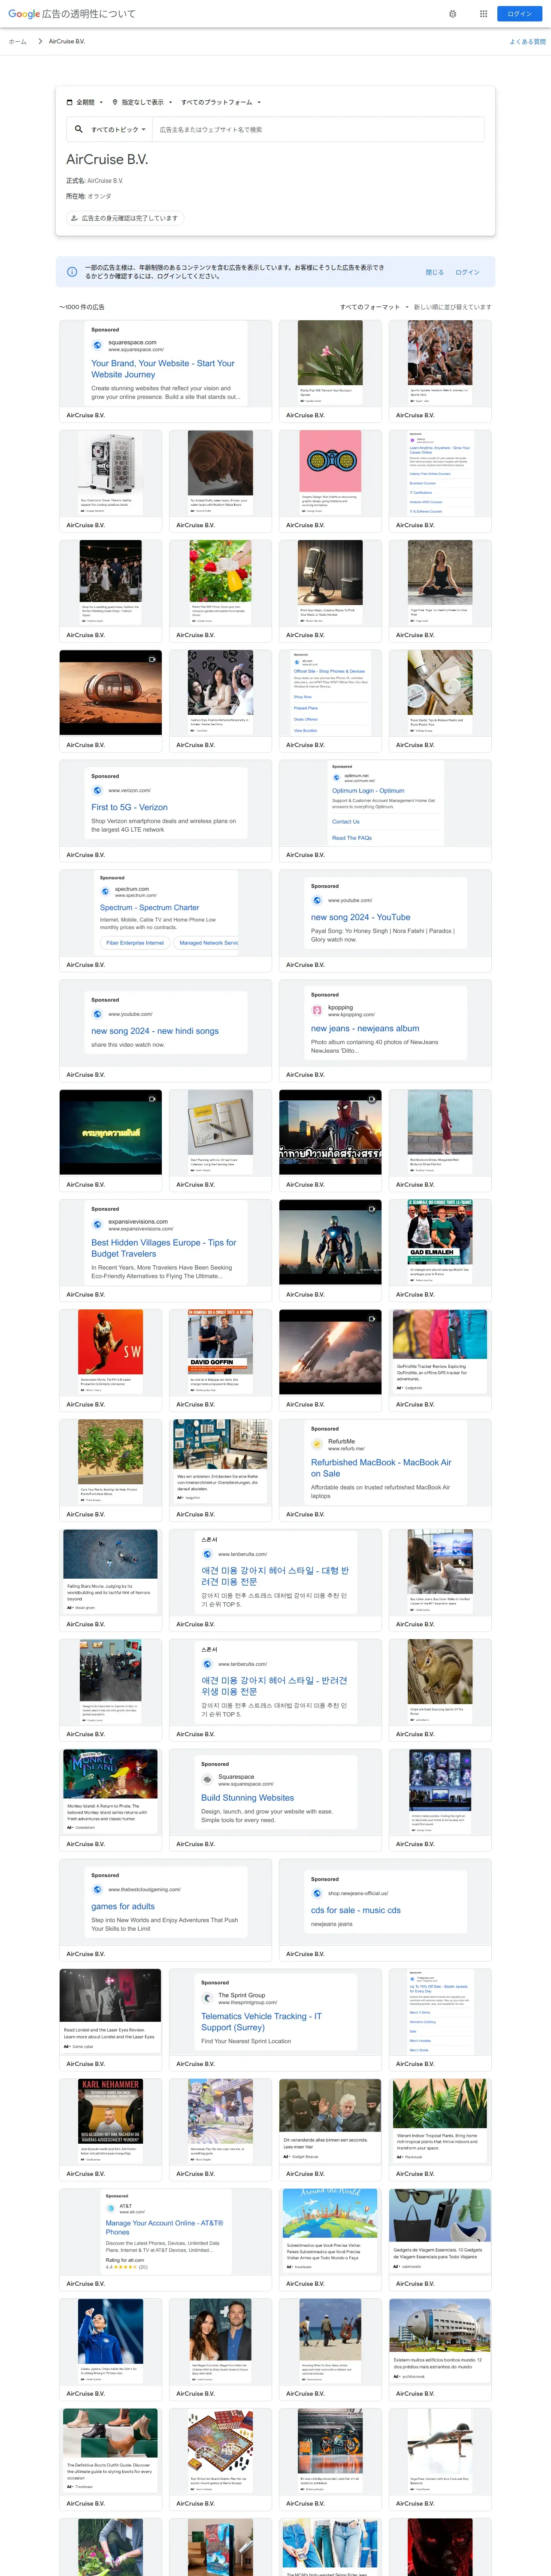Click the info icon in the blue banner
Viewport: 551px width, 2576px height.
pos(72,272)
